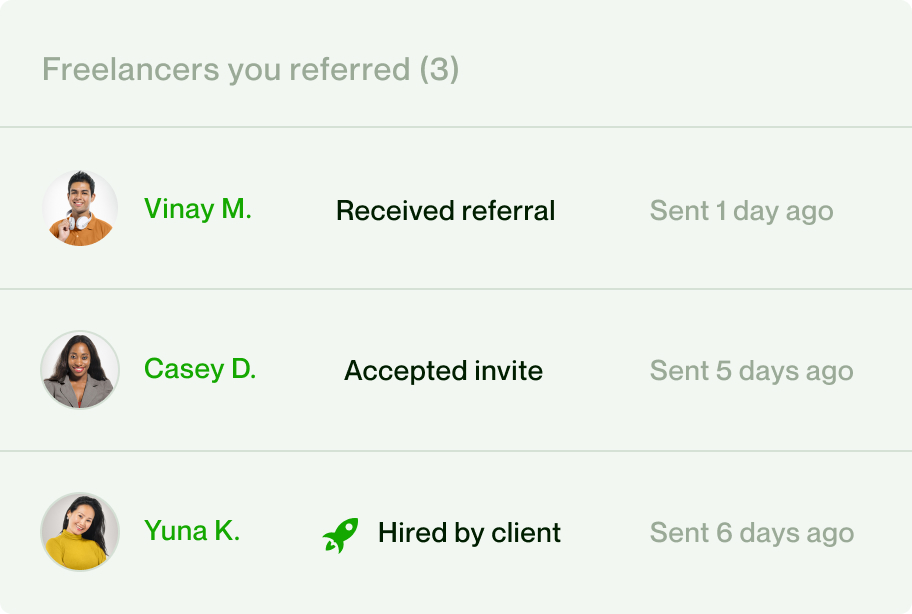This screenshot has height=614, width=912.
Task: Click the Accepted invite status label
Action: tap(442, 370)
